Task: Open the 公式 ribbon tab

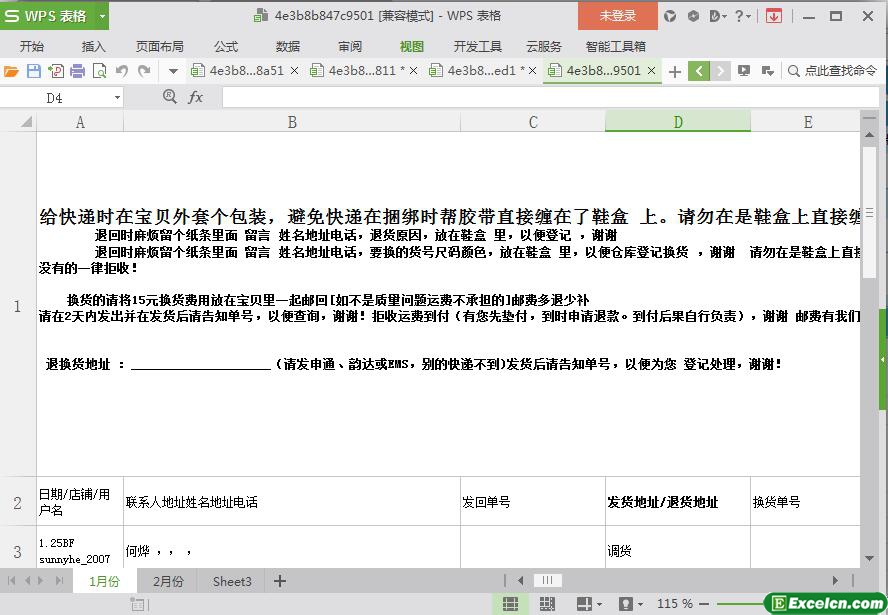Action: click(226, 46)
